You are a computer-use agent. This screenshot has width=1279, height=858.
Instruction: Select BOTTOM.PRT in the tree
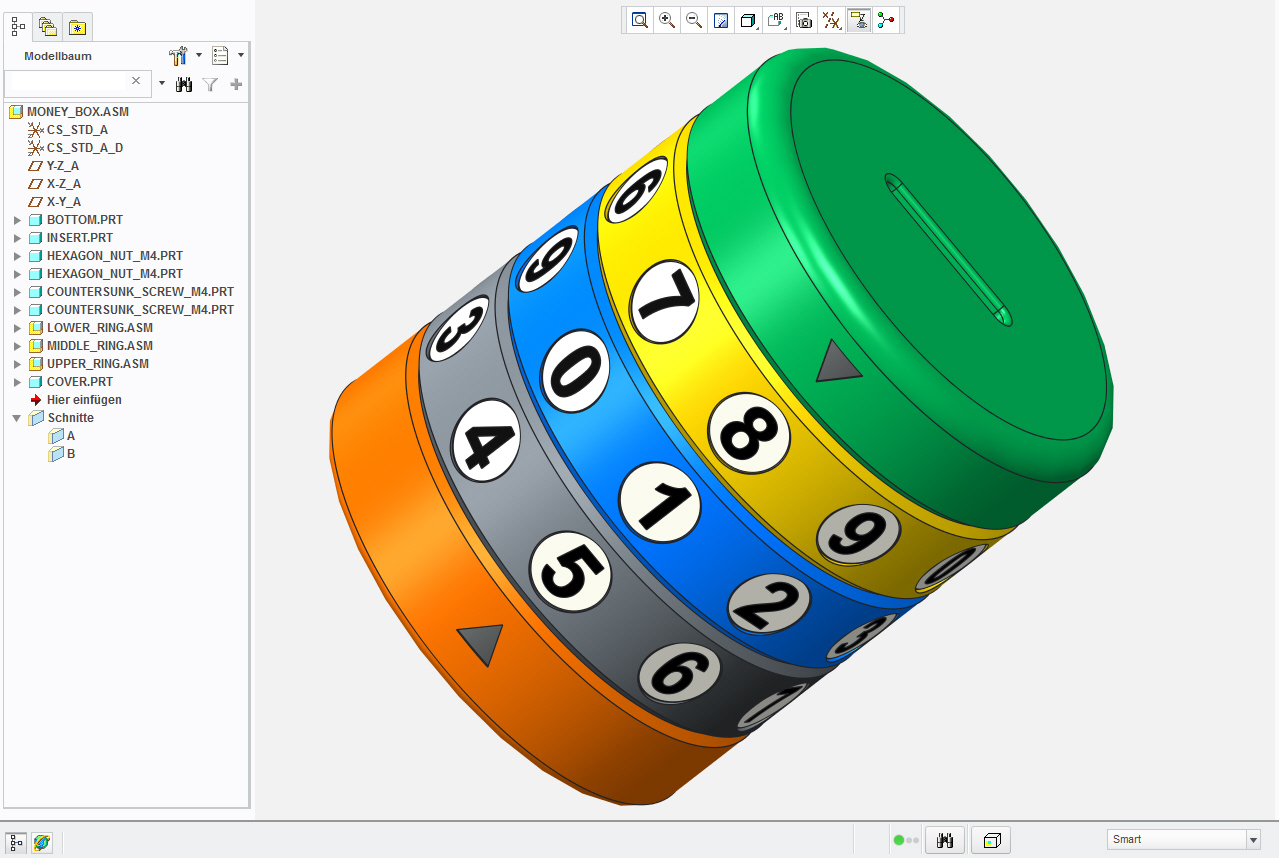pos(84,220)
